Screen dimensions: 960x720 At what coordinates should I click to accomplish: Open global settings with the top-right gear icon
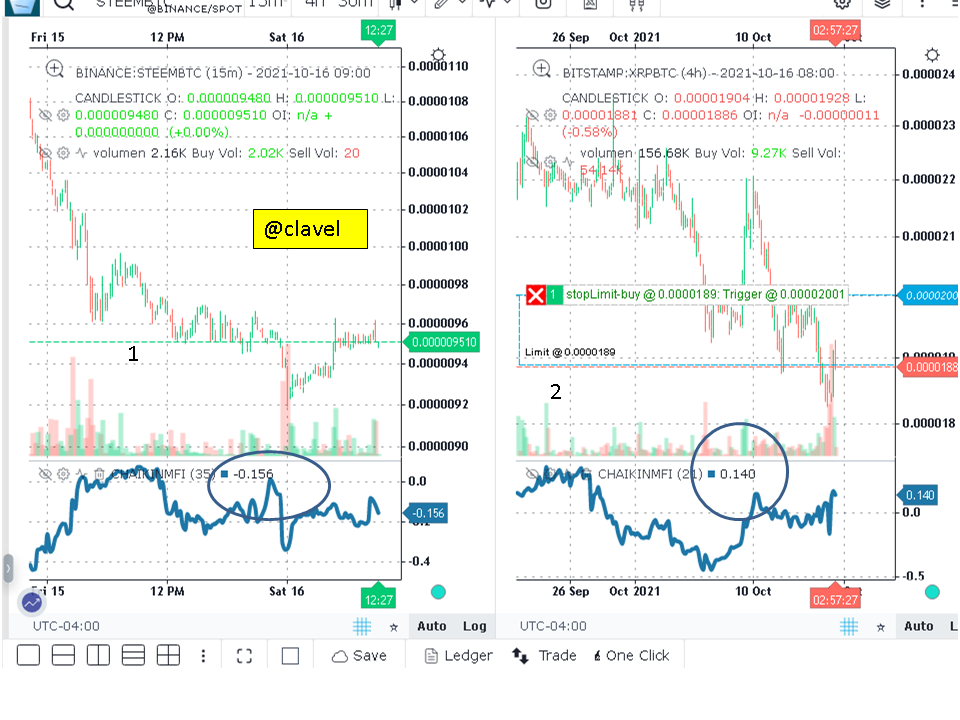point(842,4)
